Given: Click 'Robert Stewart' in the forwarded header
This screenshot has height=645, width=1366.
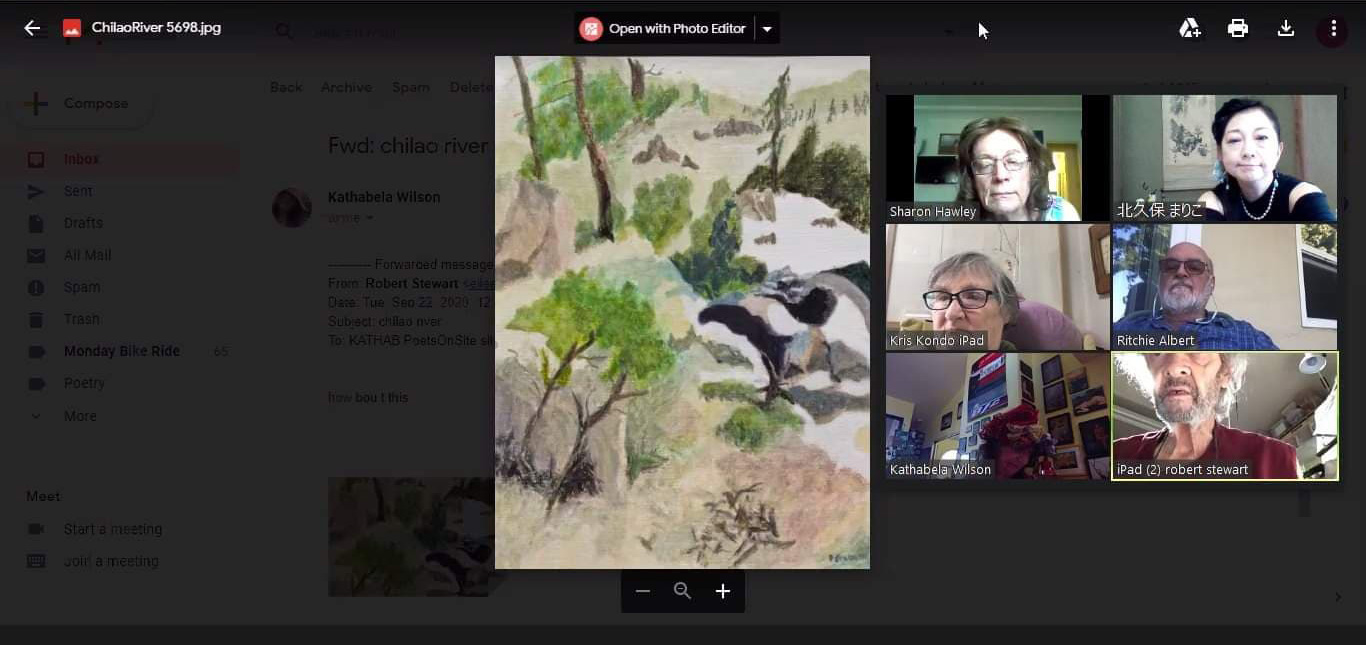Looking at the screenshot, I should coord(413,284).
